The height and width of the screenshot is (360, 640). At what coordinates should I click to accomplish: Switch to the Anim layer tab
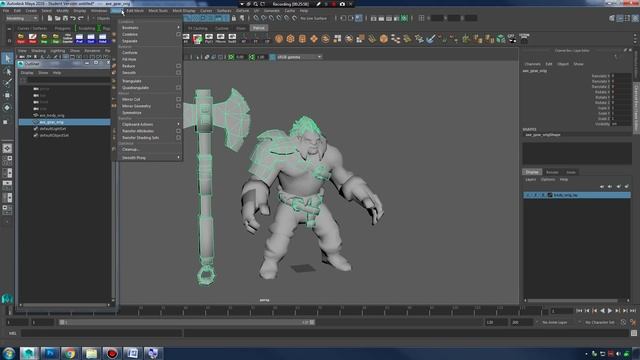[x=571, y=172]
